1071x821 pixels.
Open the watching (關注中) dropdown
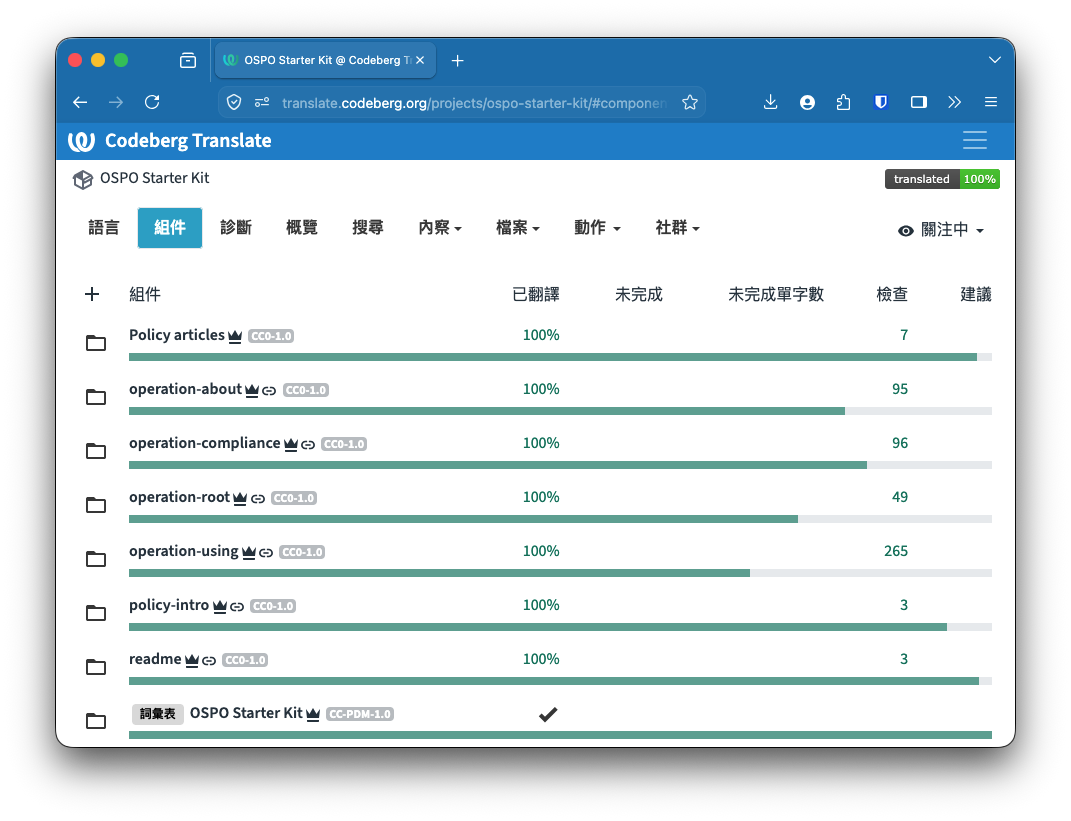point(941,230)
